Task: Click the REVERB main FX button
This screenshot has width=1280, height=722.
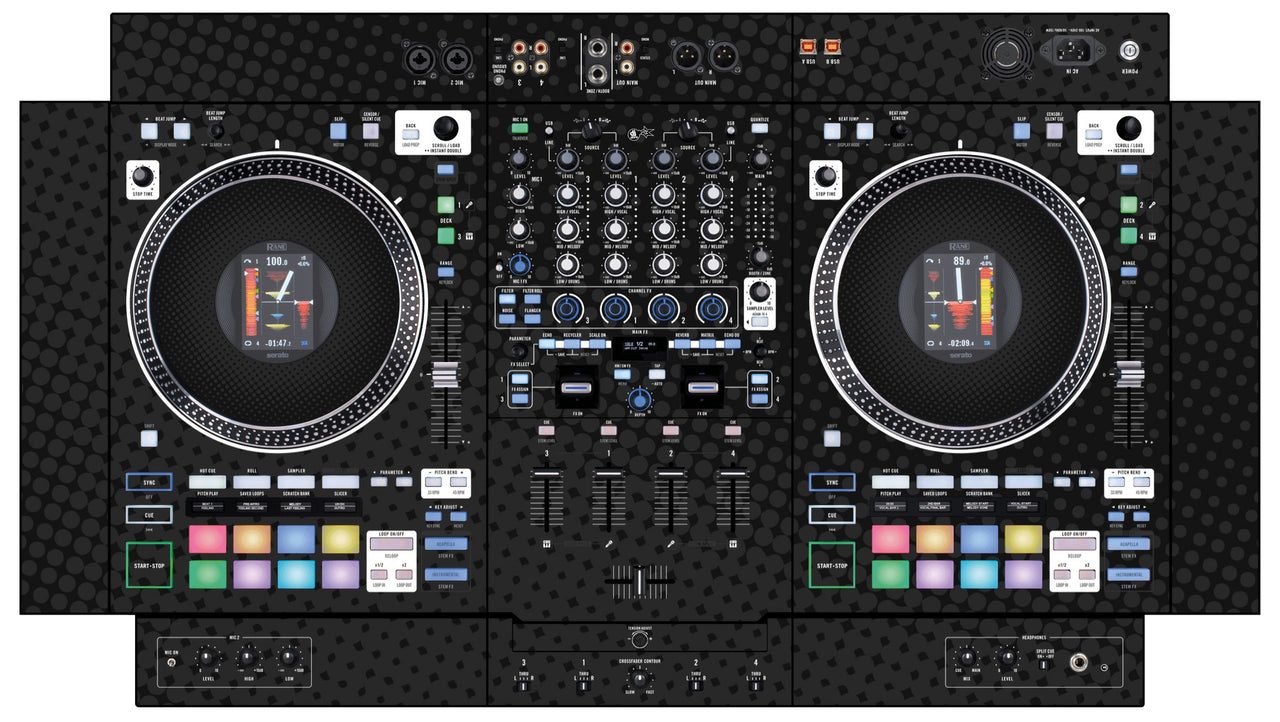Action: [x=681, y=342]
